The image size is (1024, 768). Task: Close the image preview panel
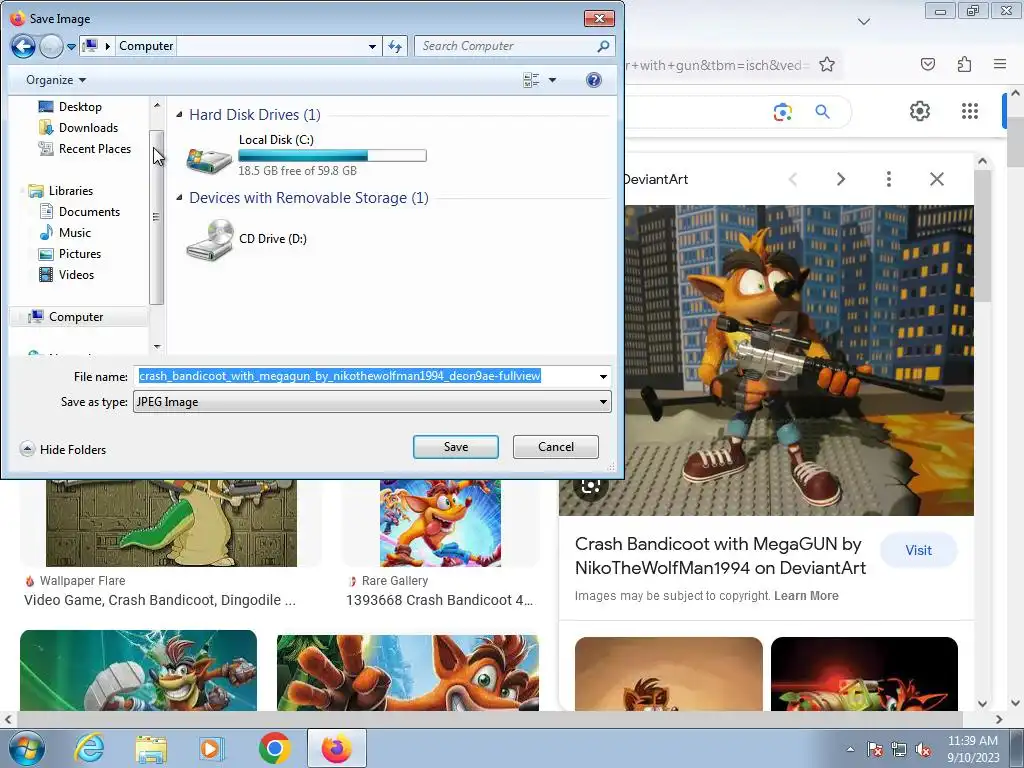[936, 179]
